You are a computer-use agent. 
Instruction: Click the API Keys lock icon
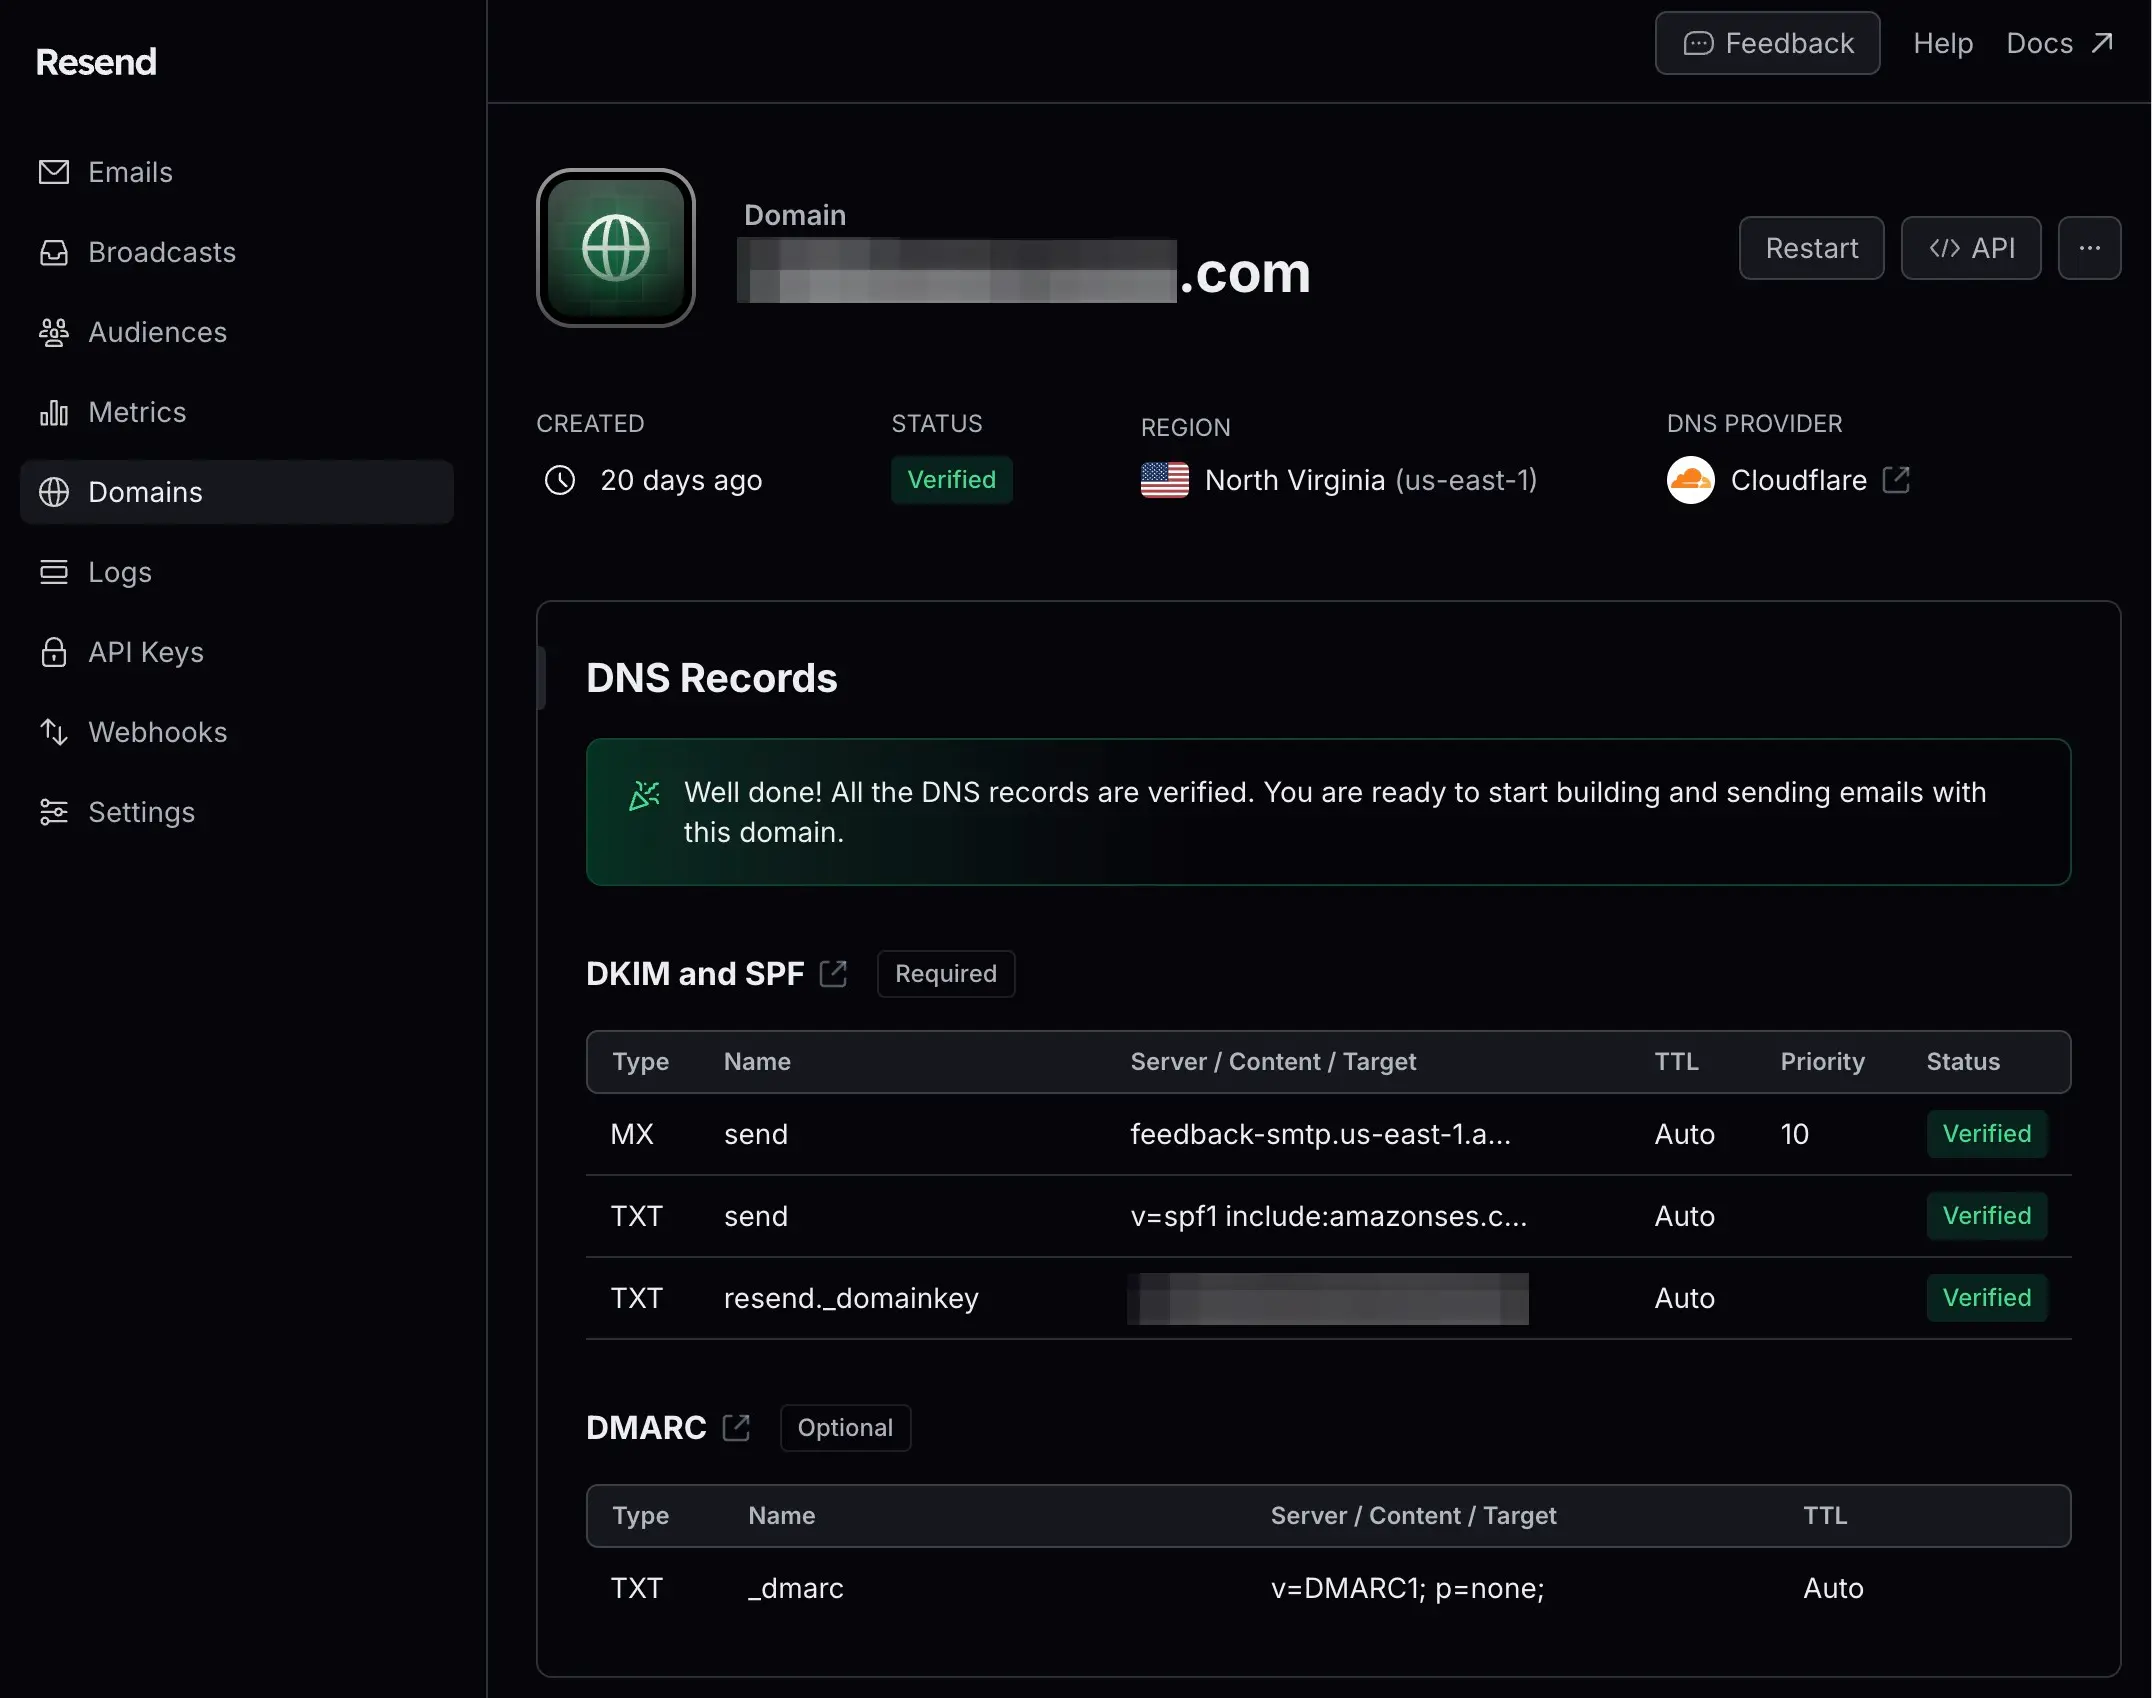pos(54,652)
